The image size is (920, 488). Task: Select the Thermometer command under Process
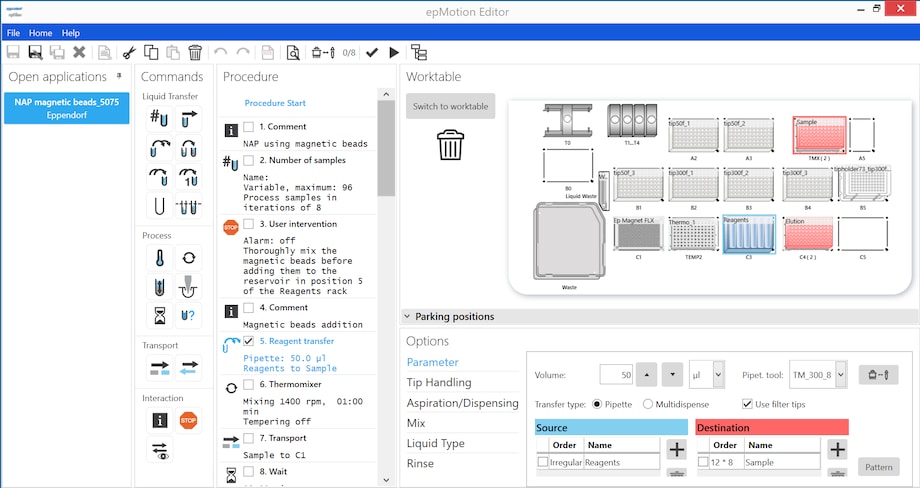[160, 258]
